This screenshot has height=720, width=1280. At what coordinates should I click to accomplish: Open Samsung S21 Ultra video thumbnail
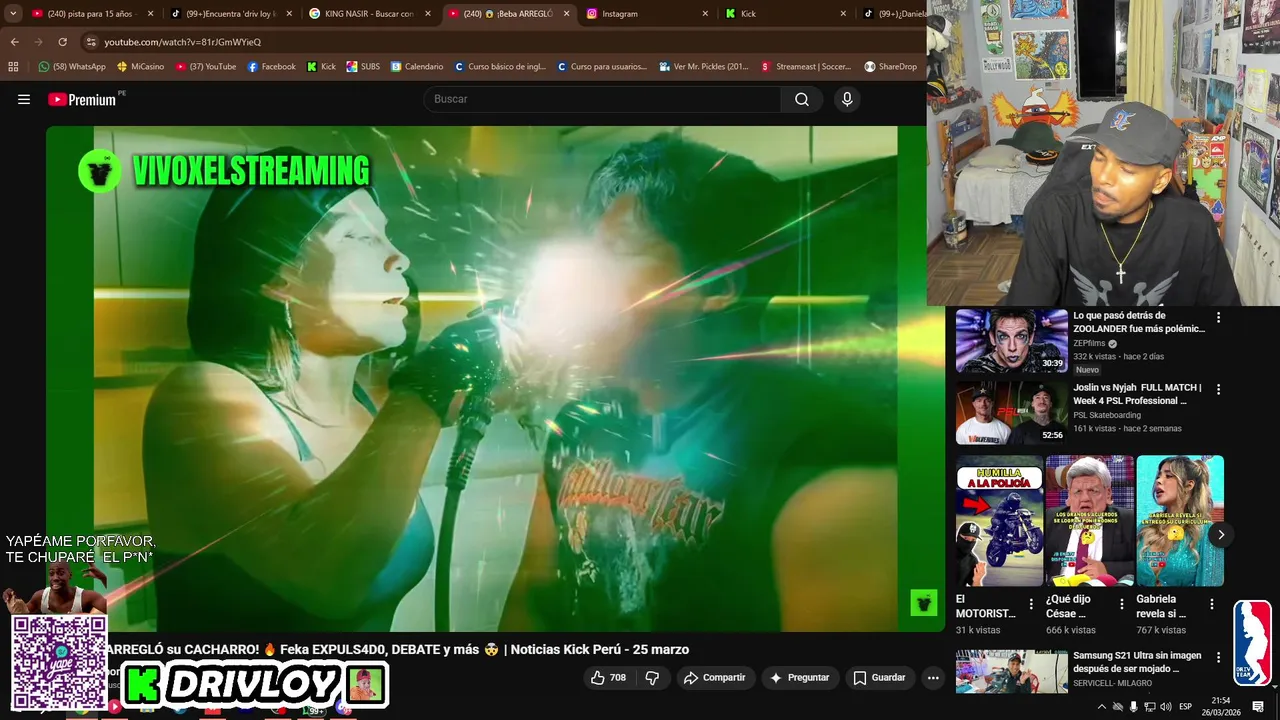(x=1011, y=672)
